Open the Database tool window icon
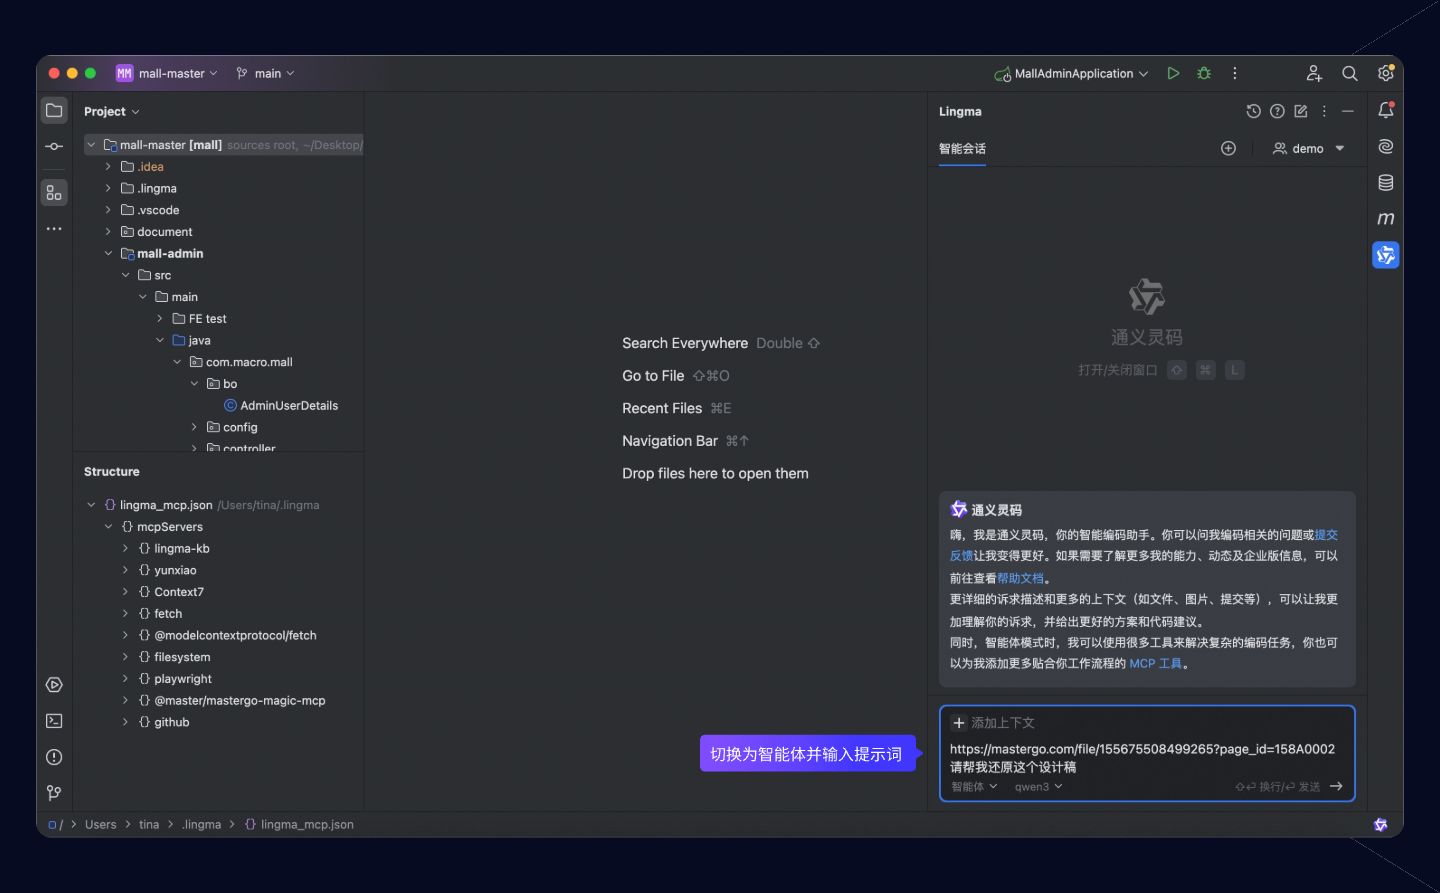The width and height of the screenshot is (1440, 893). tap(1385, 183)
